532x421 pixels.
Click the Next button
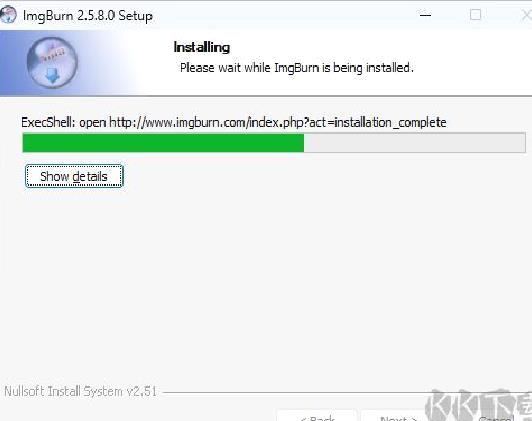(399, 417)
